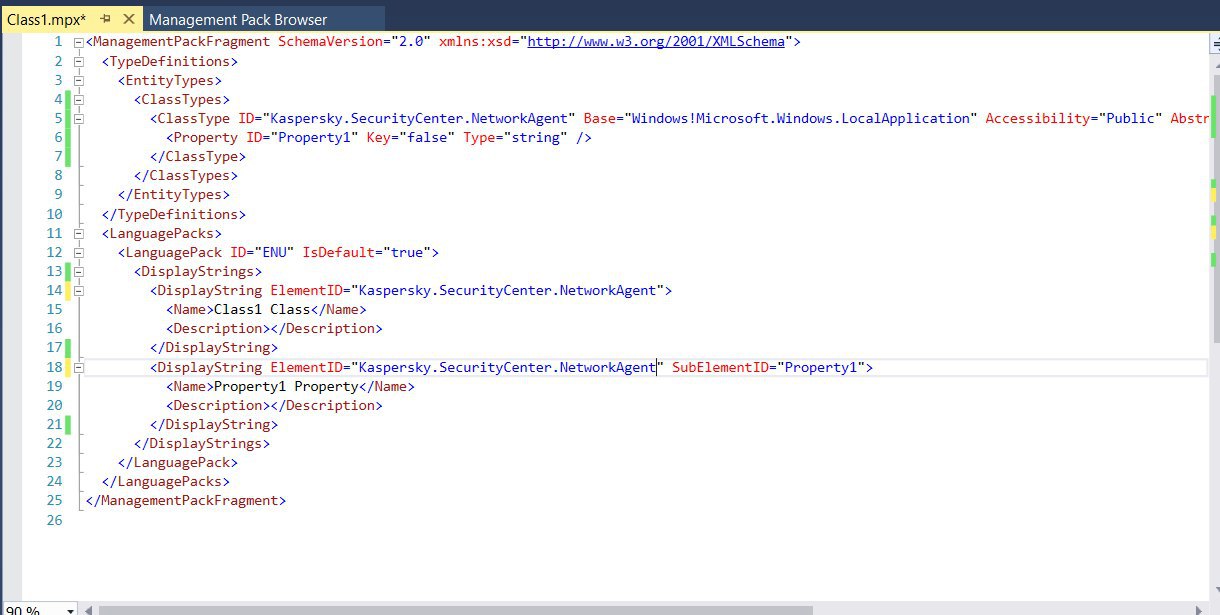Click the LanguagePack ID "ENU" value
Screen dimensions: 1220x615
tap(275, 252)
